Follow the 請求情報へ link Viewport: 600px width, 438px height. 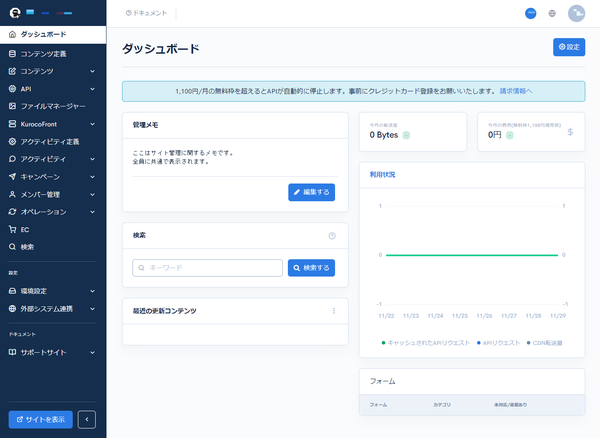pyautogui.click(x=516, y=91)
